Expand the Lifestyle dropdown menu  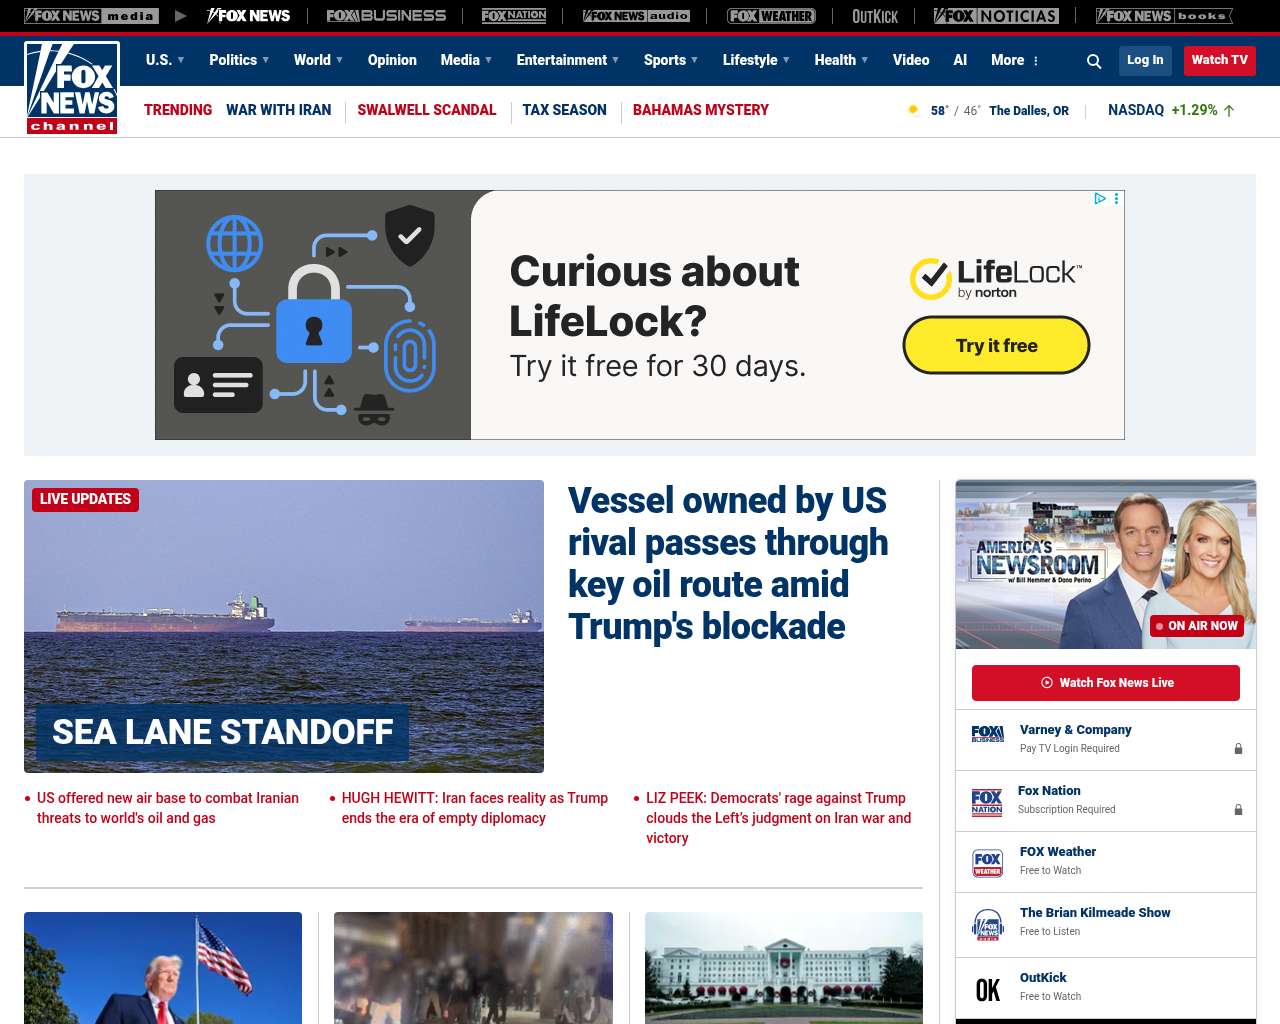click(x=756, y=60)
